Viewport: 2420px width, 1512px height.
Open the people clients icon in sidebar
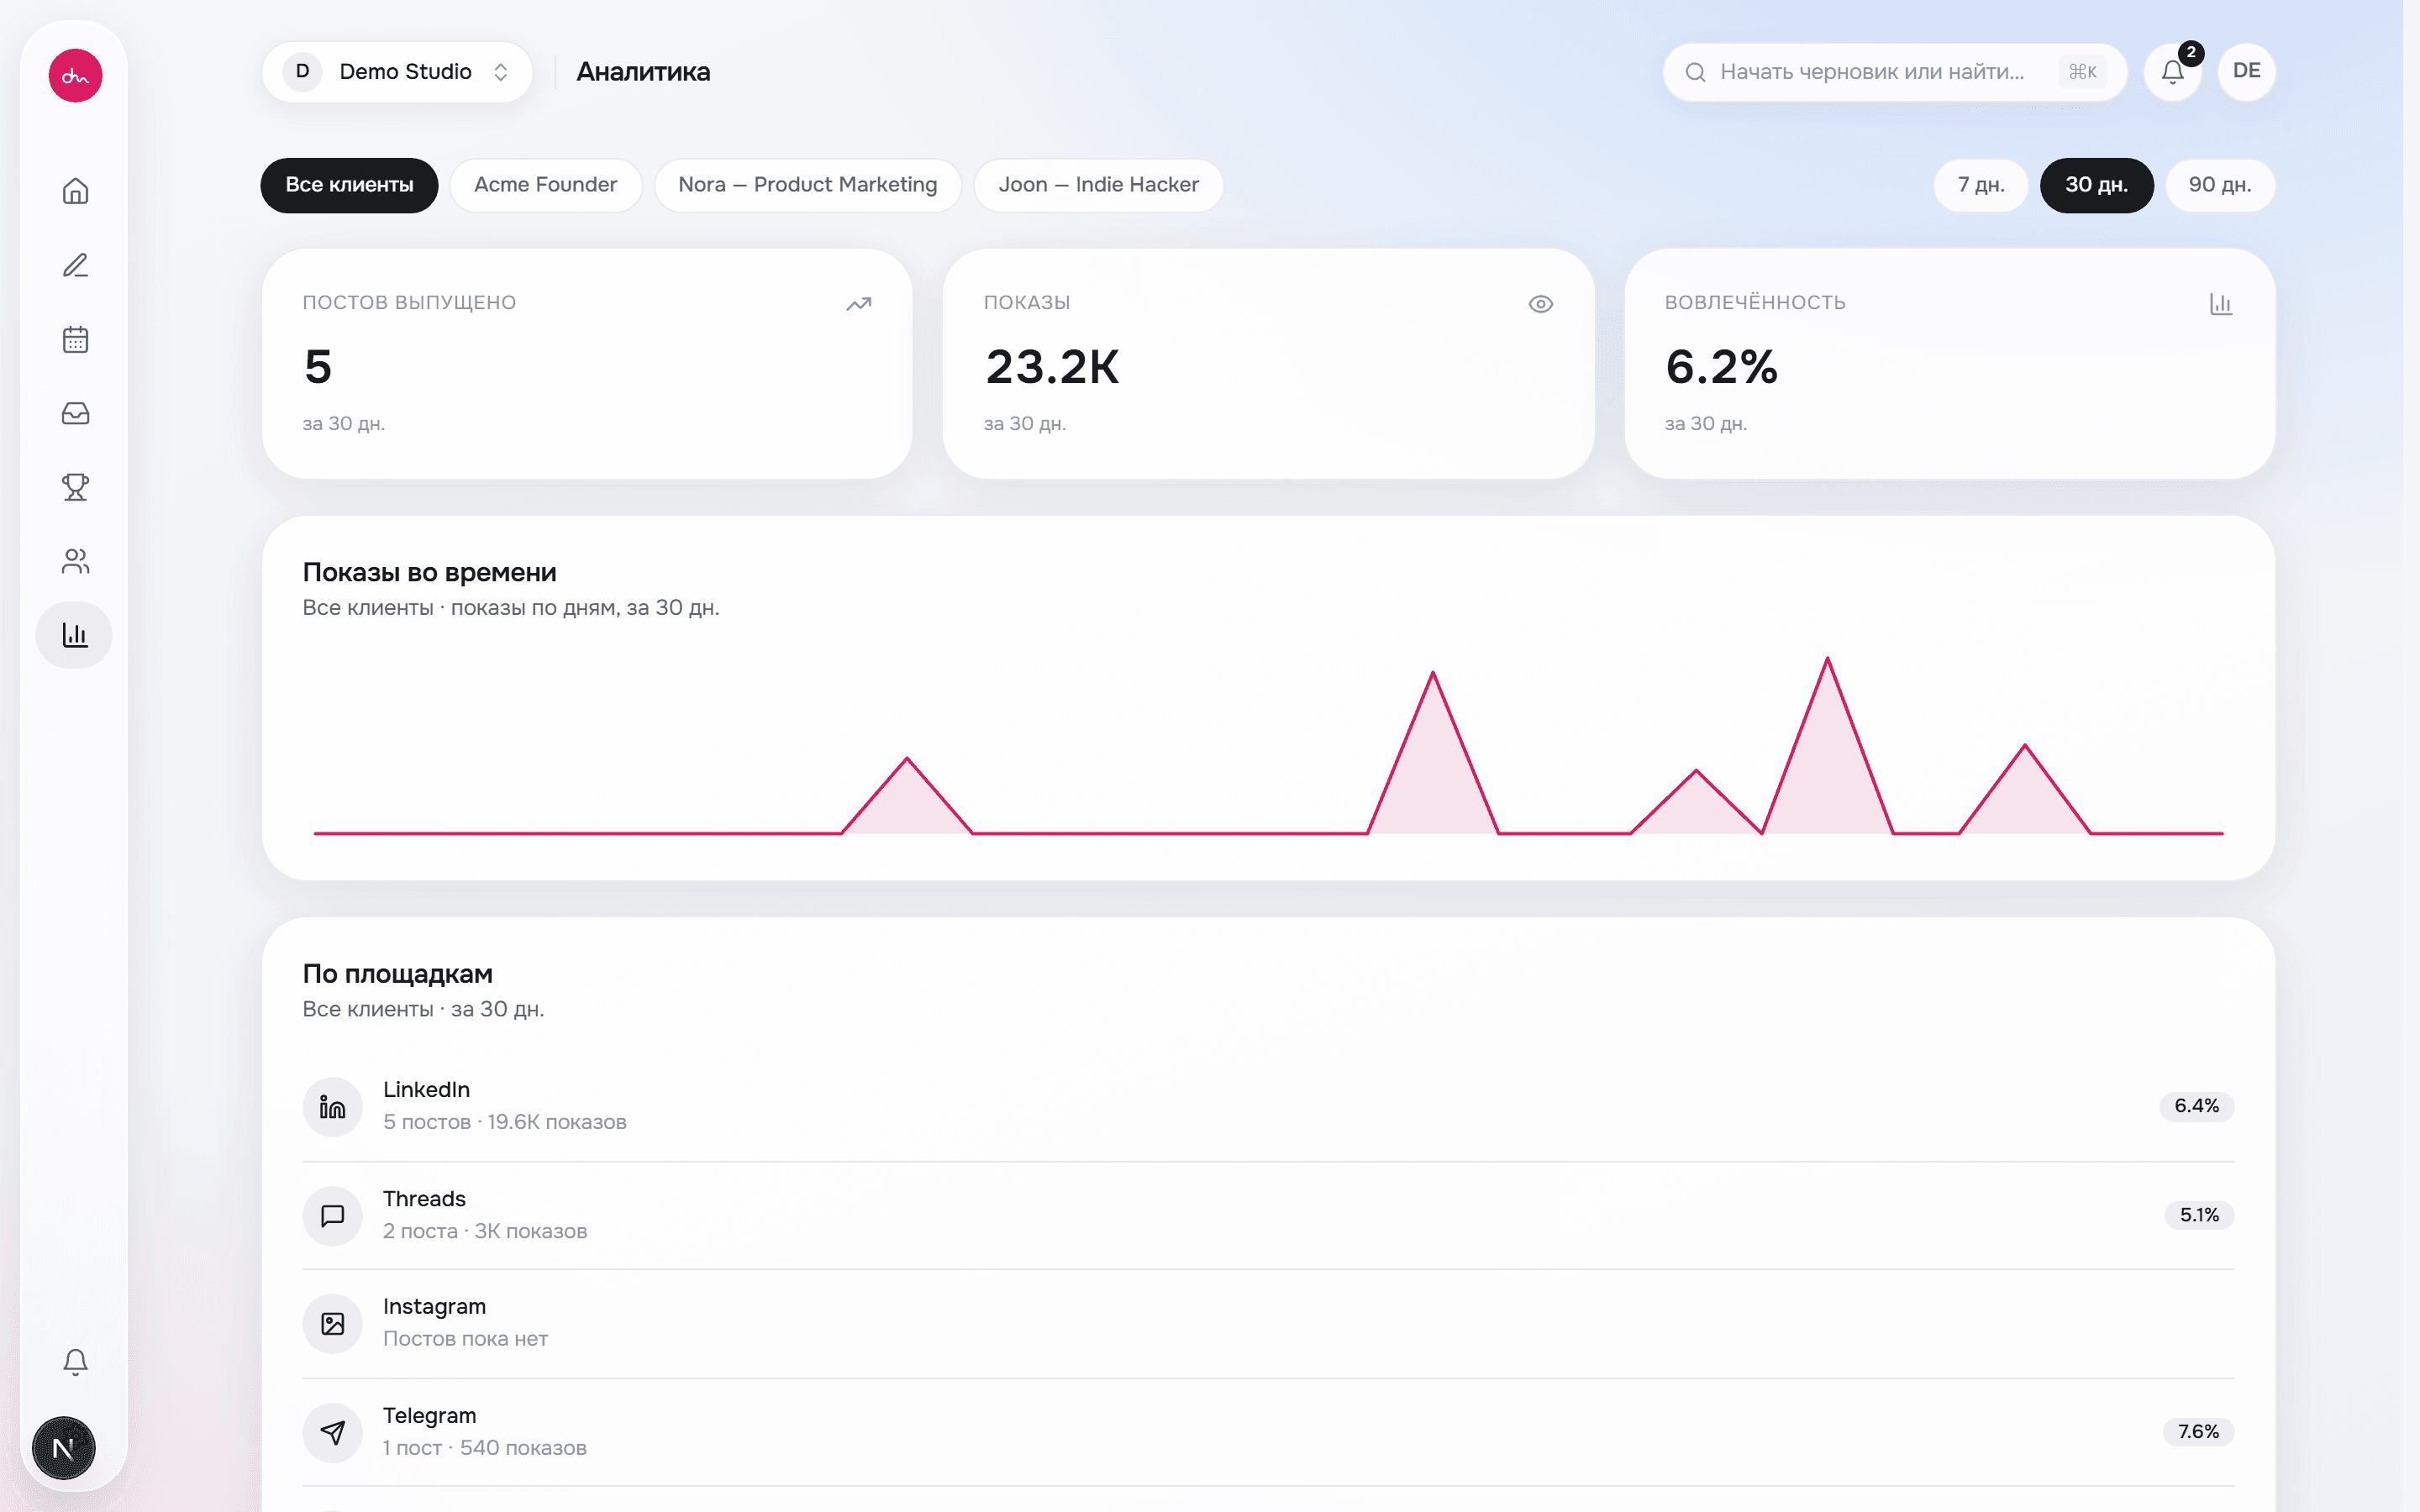click(75, 561)
